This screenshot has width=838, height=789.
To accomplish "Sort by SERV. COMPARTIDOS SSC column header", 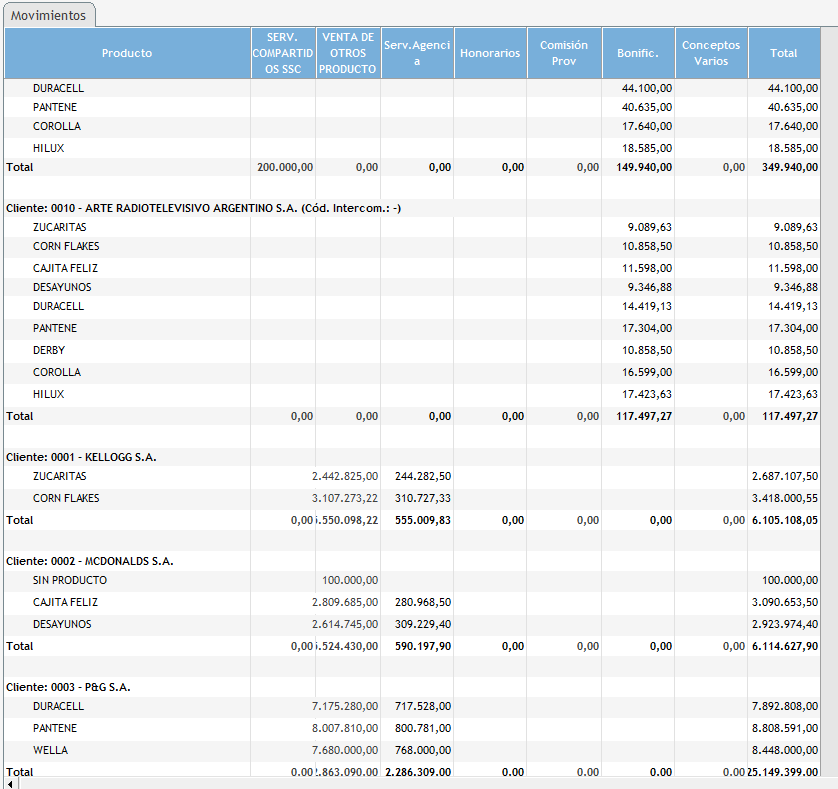I will click(x=283, y=53).
